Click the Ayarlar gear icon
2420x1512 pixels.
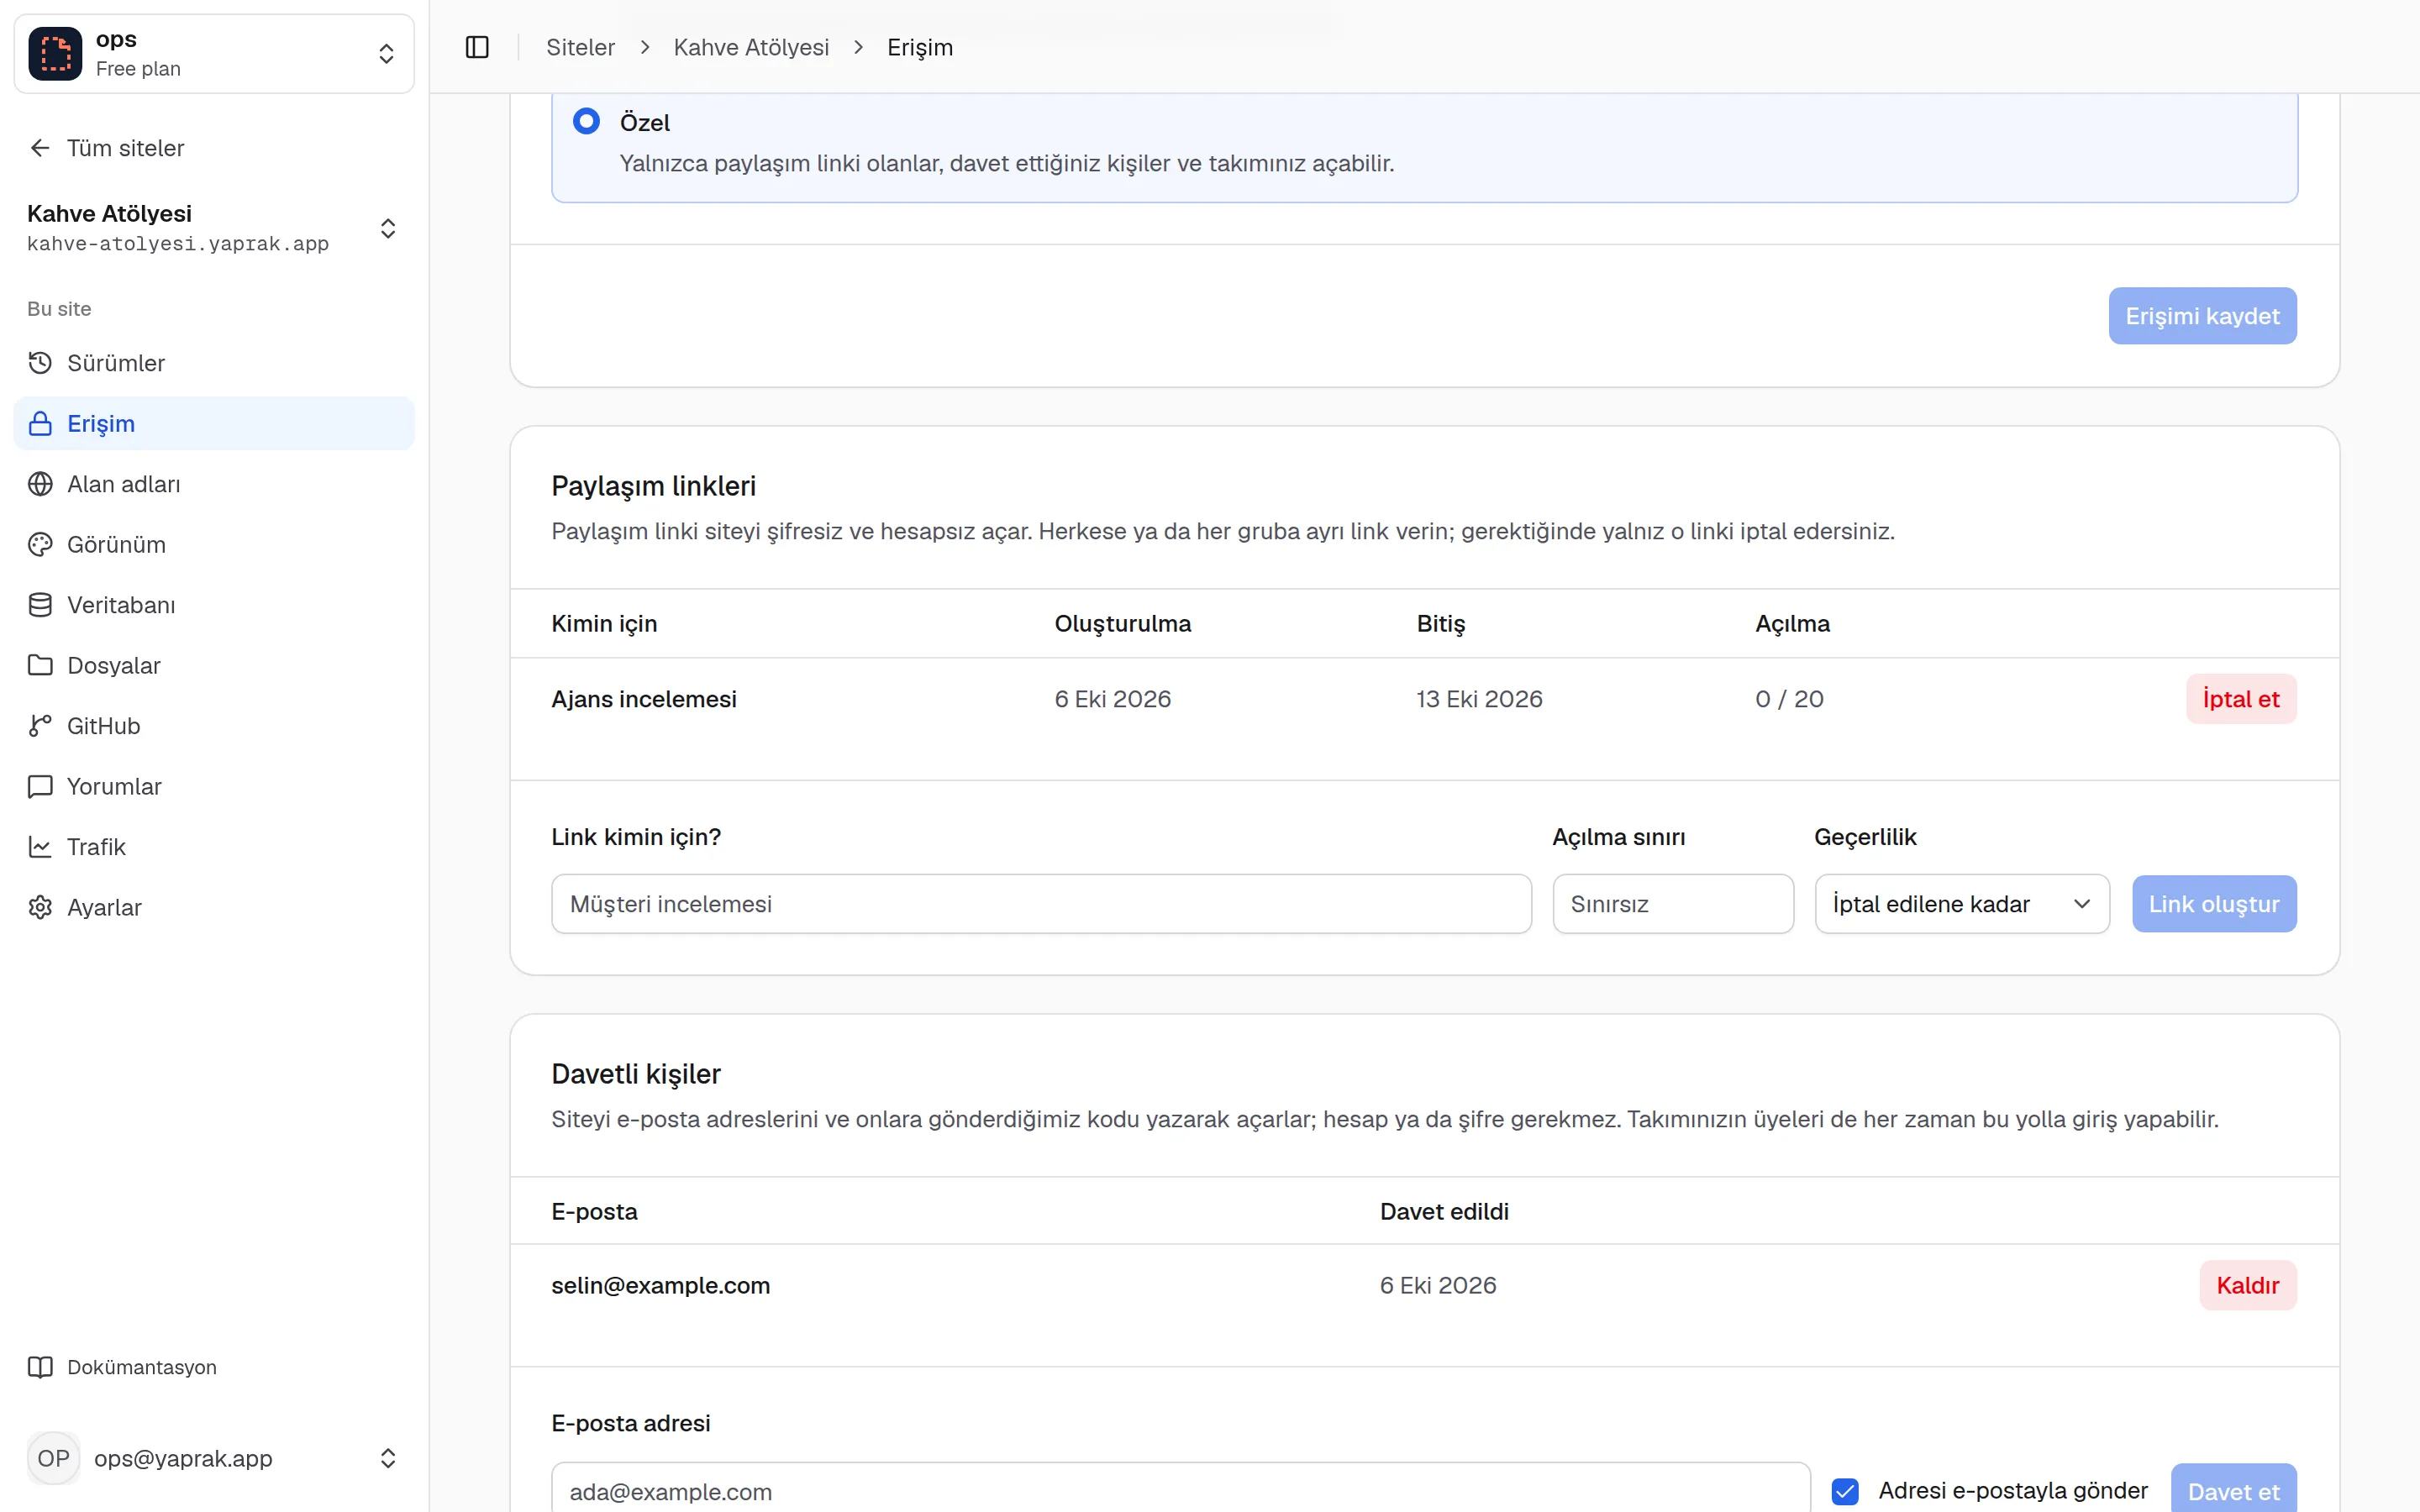tap(40, 907)
